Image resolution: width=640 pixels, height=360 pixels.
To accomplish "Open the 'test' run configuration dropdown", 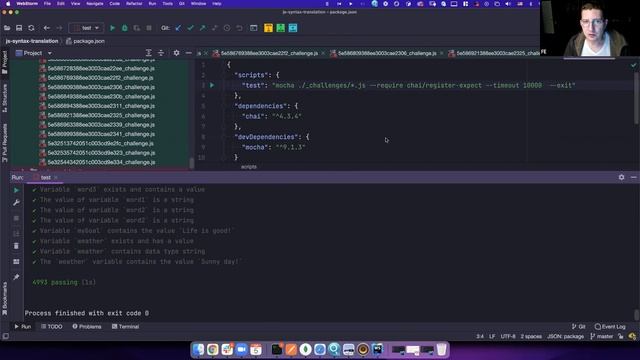I will click(86, 28).
